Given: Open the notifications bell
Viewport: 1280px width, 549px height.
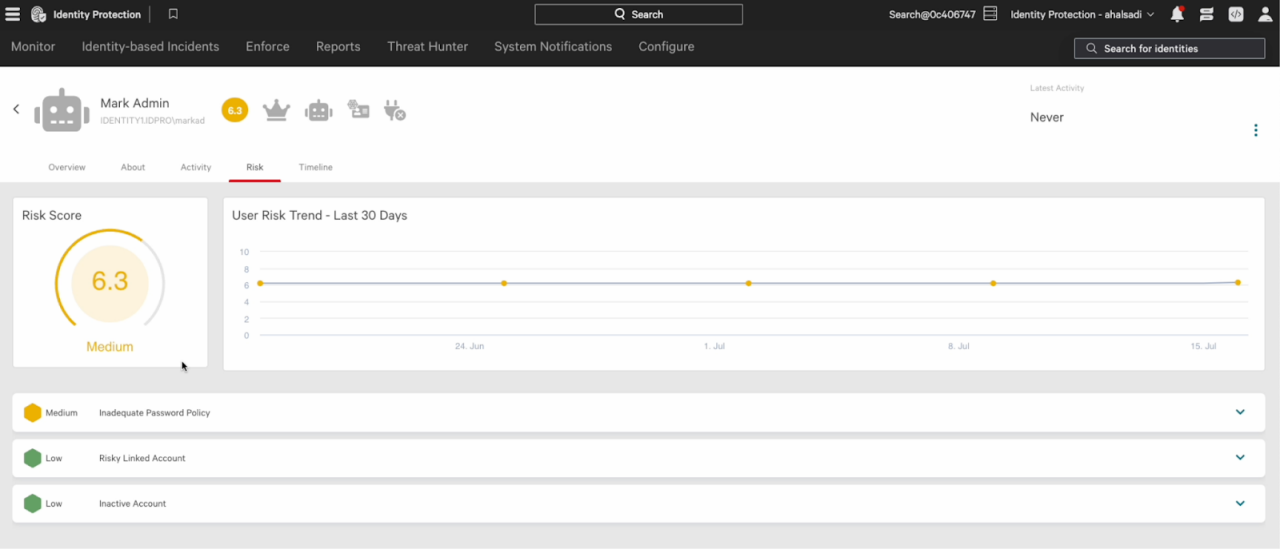Looking at the screenshot, I should point(1177,14).
